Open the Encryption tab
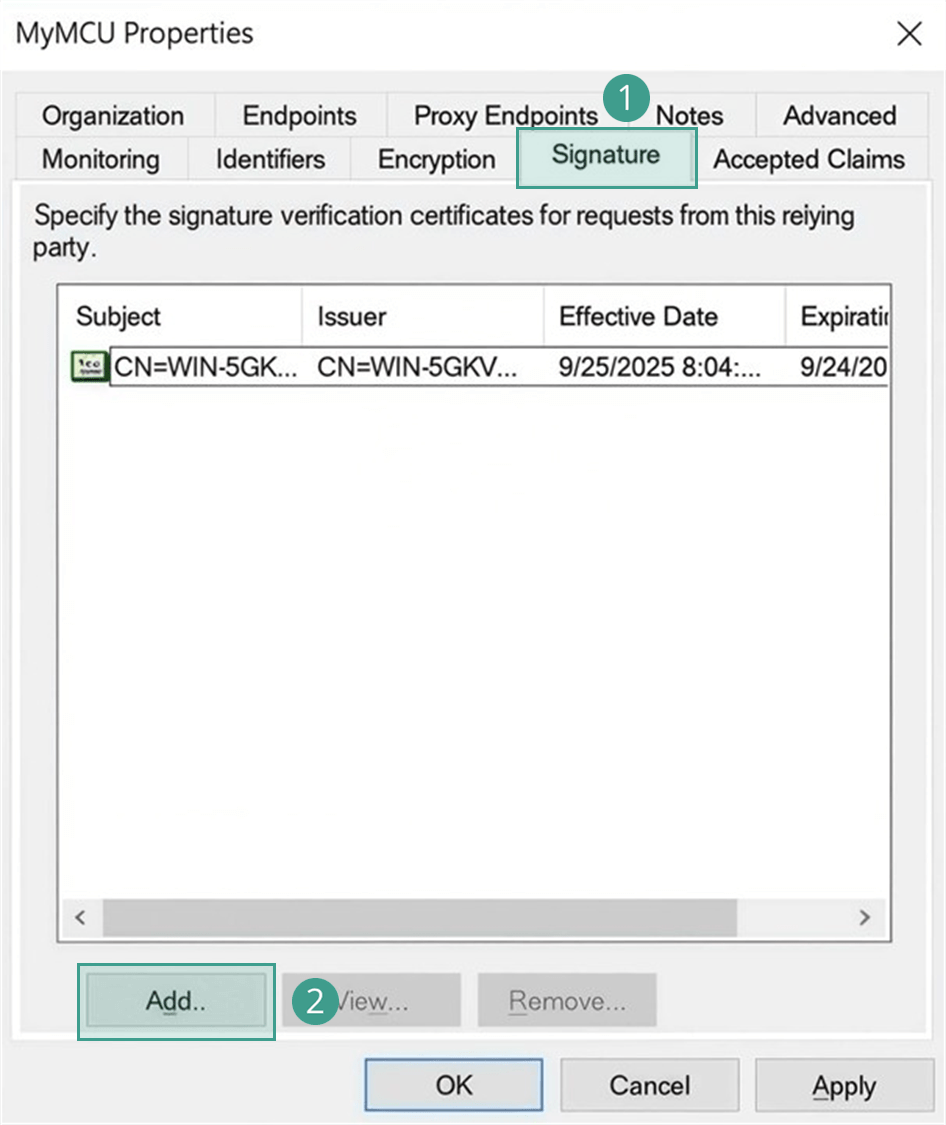 coord(436,160)
